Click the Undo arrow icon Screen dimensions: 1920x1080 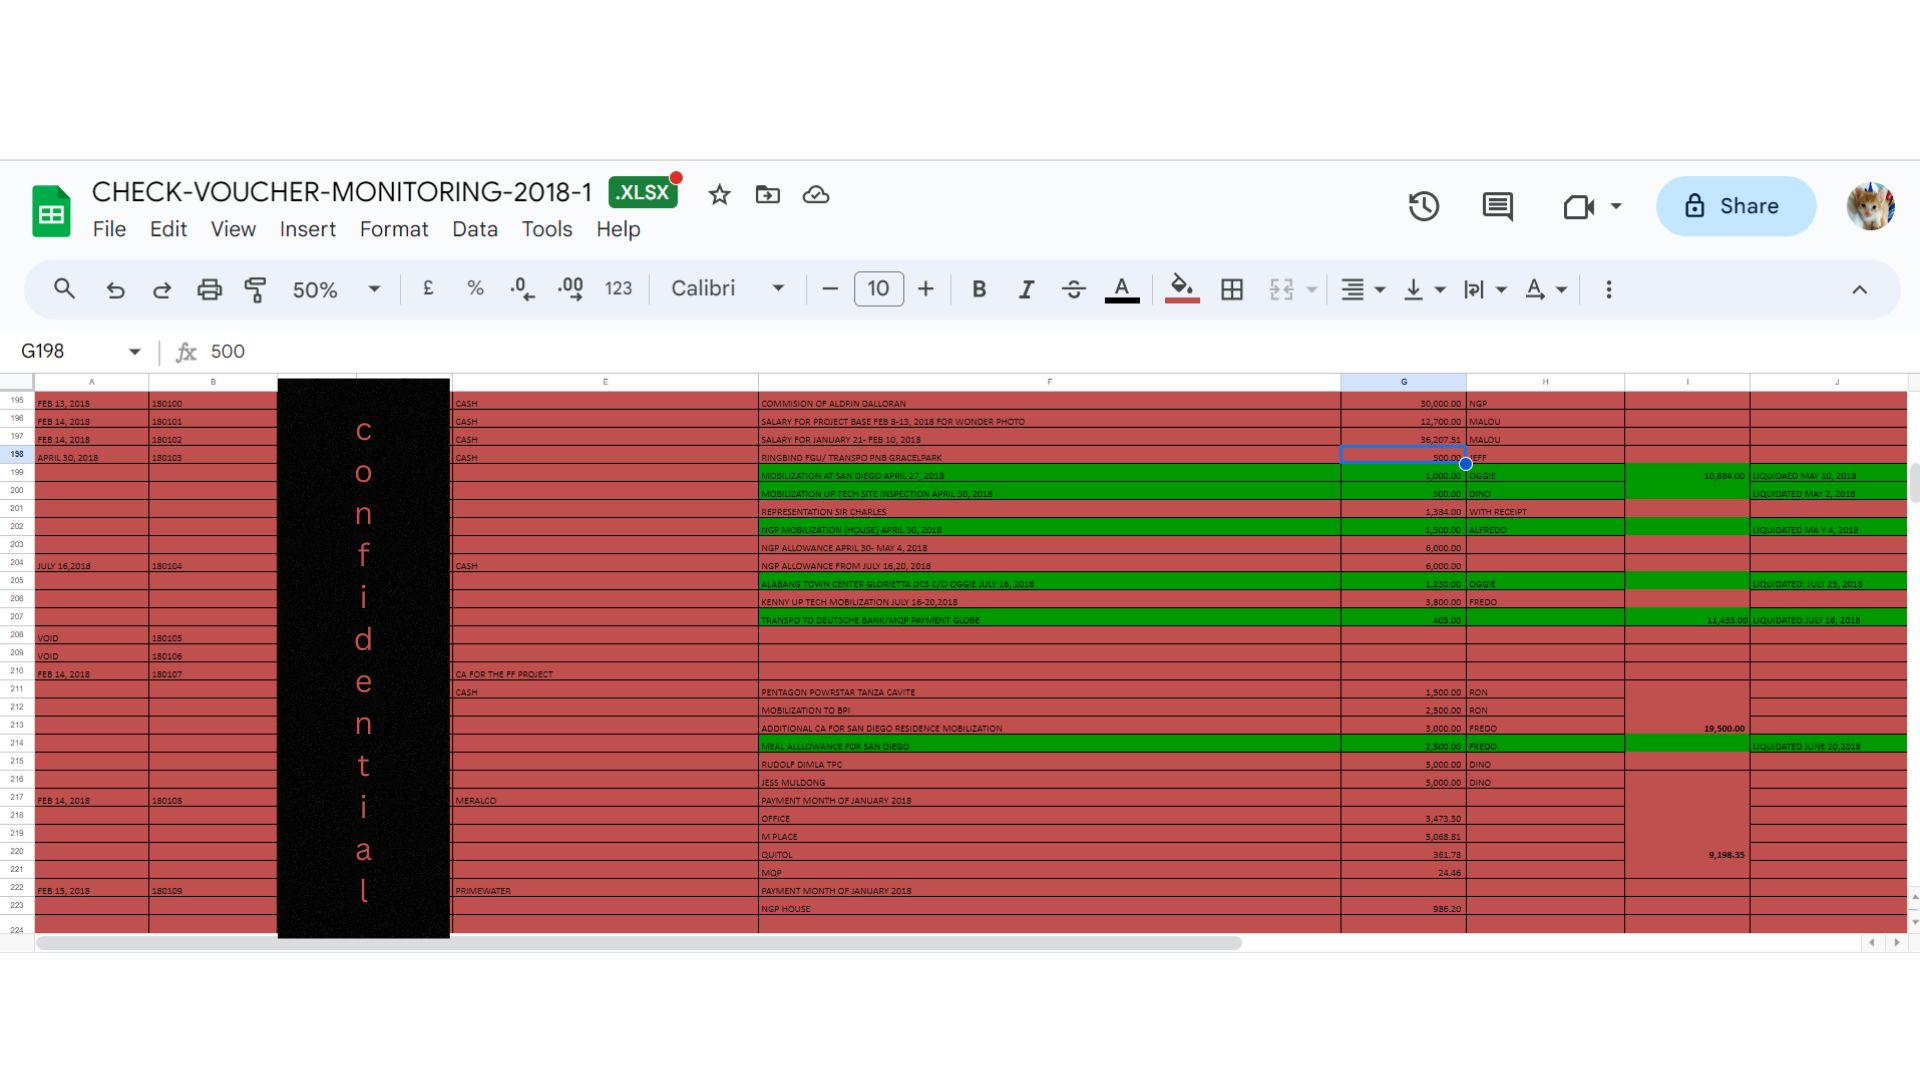[115, 290]
